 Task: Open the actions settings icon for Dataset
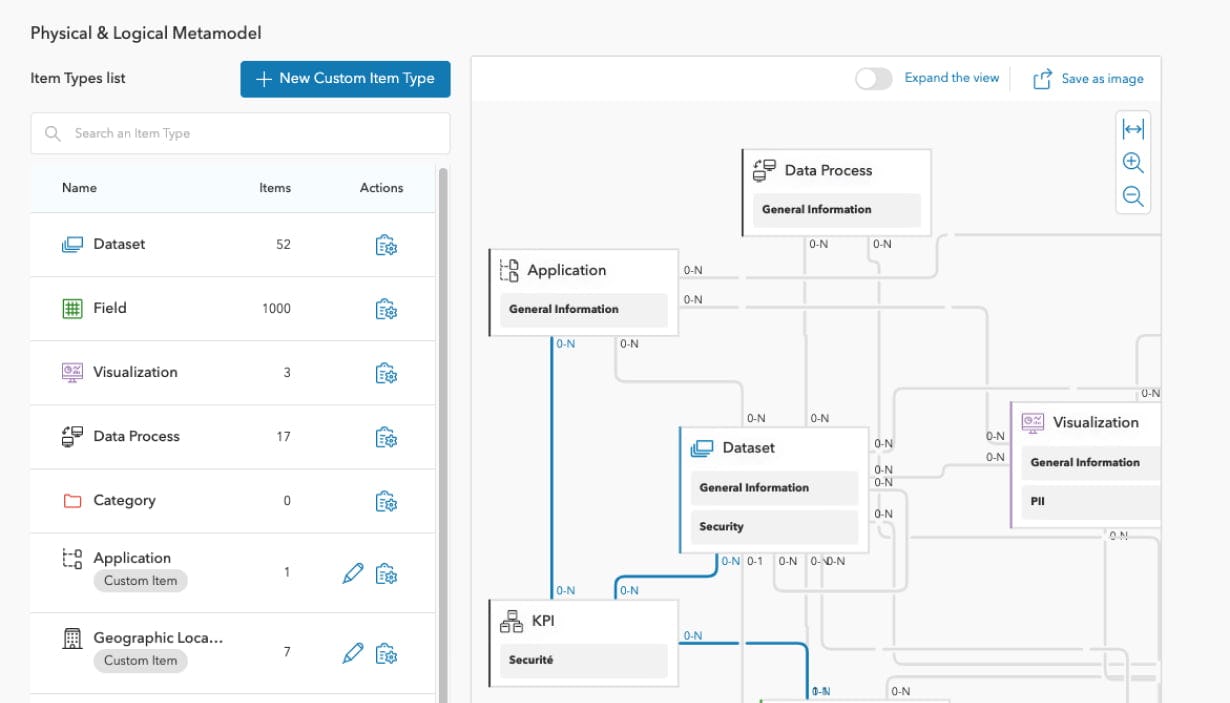point(387,244)
